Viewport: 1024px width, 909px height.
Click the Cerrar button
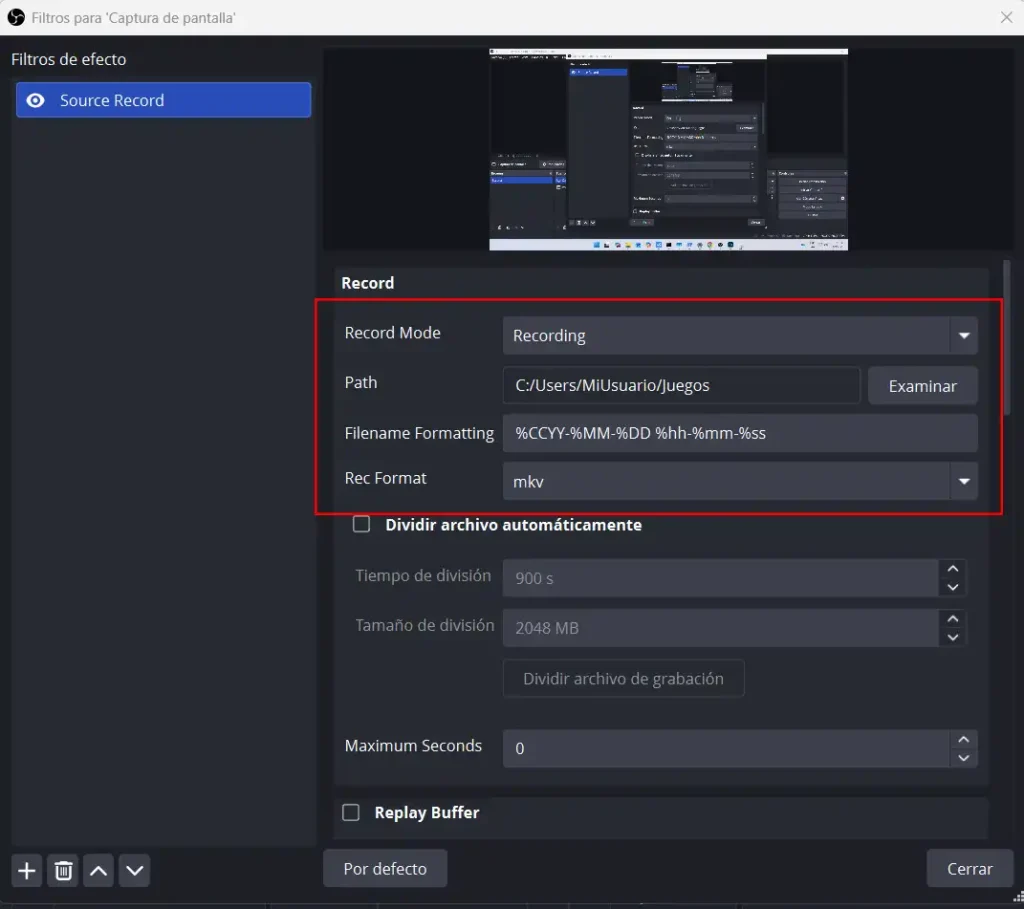pyautogui.click(x=970, y=869)
